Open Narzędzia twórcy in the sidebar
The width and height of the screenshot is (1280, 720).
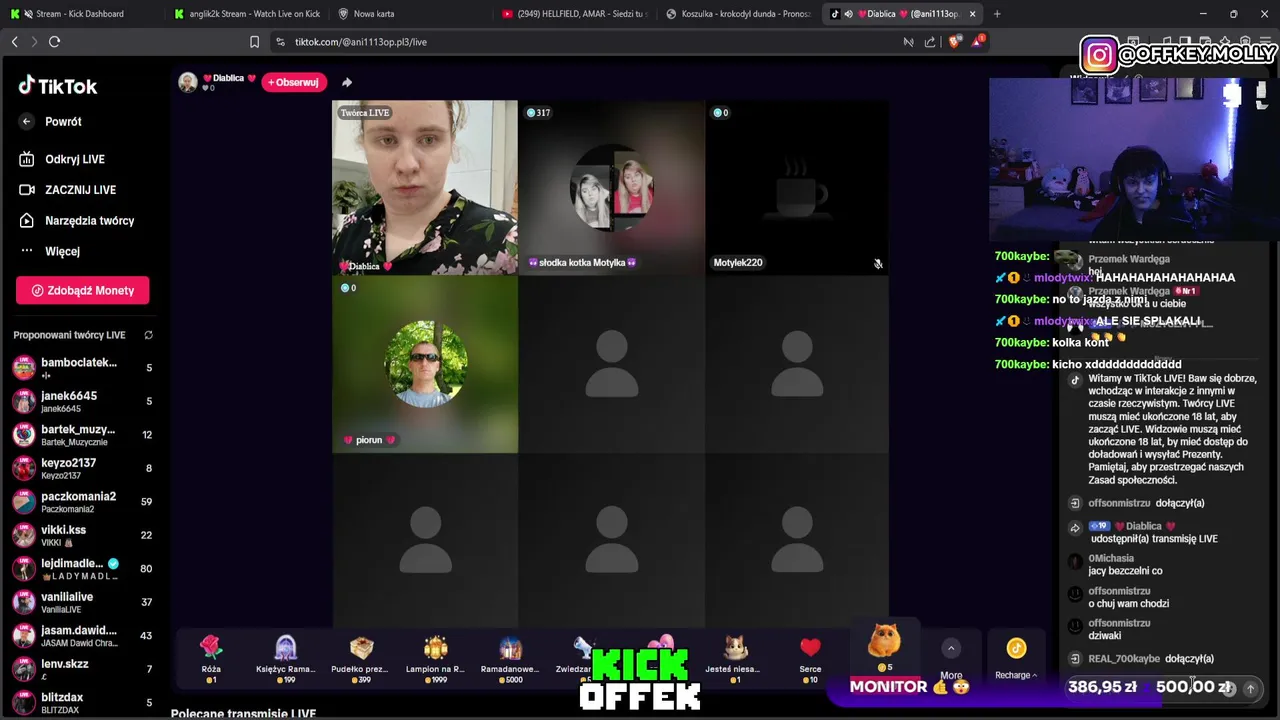click(89, 221)
